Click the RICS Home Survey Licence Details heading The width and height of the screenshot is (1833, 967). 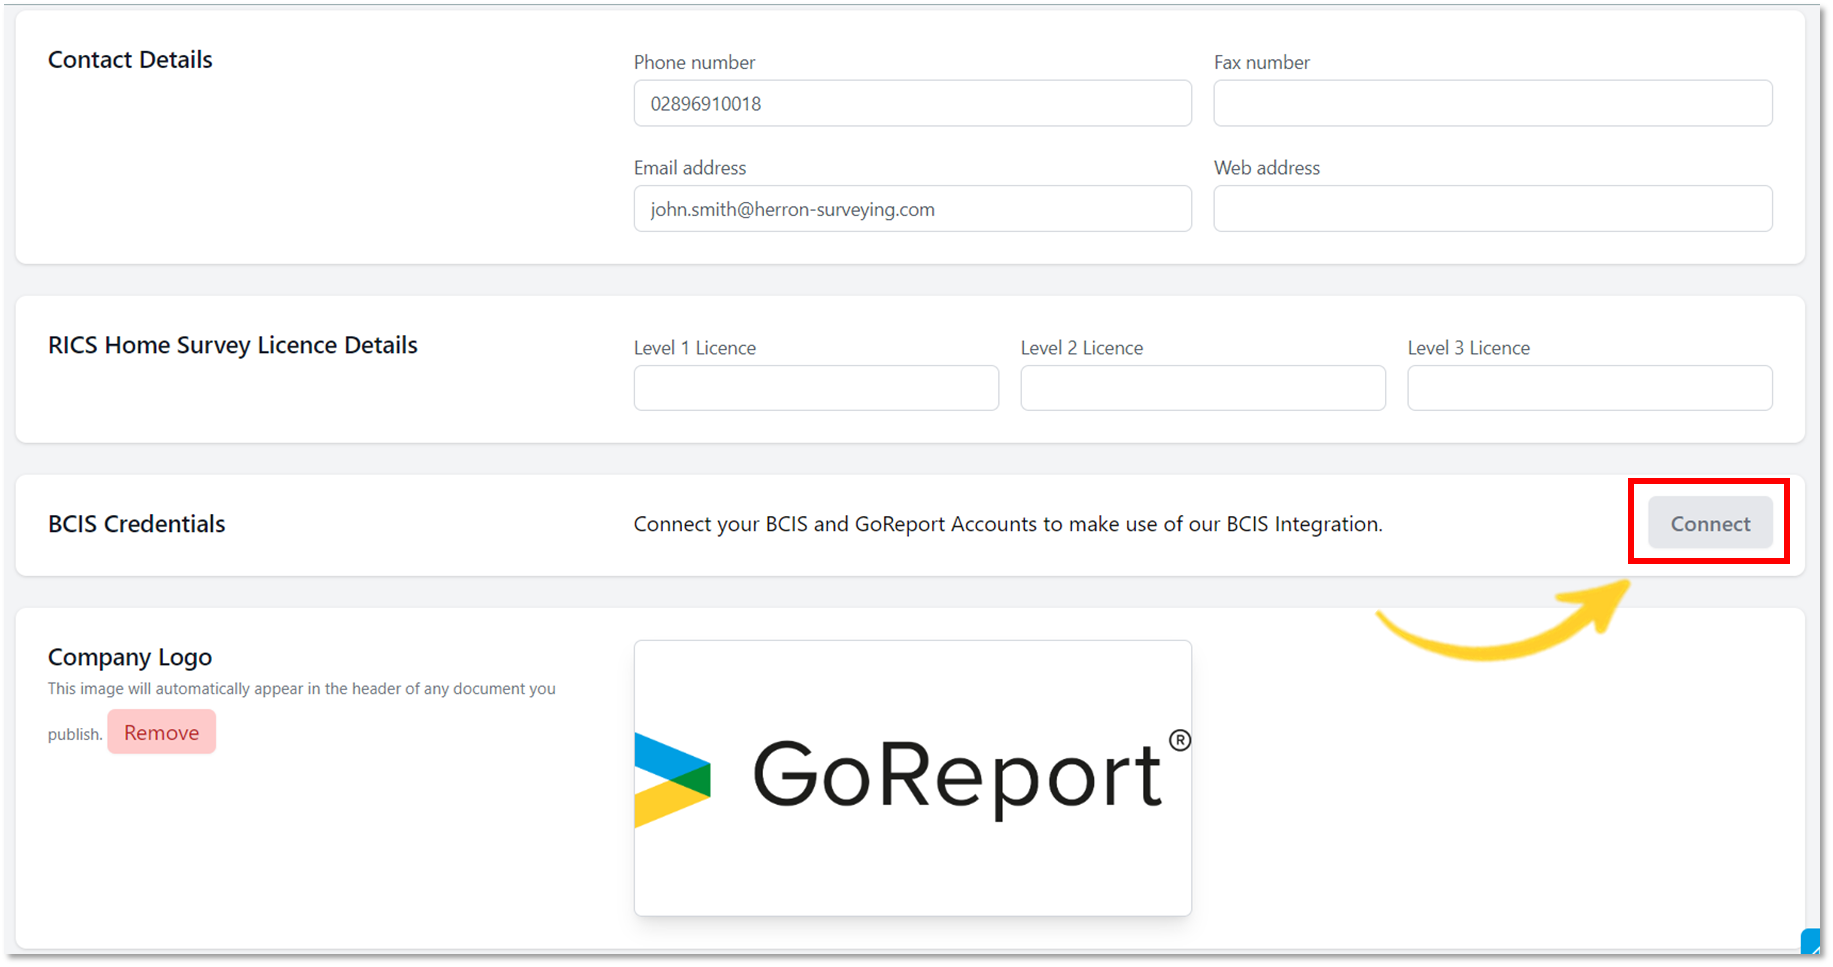(233, 345)
